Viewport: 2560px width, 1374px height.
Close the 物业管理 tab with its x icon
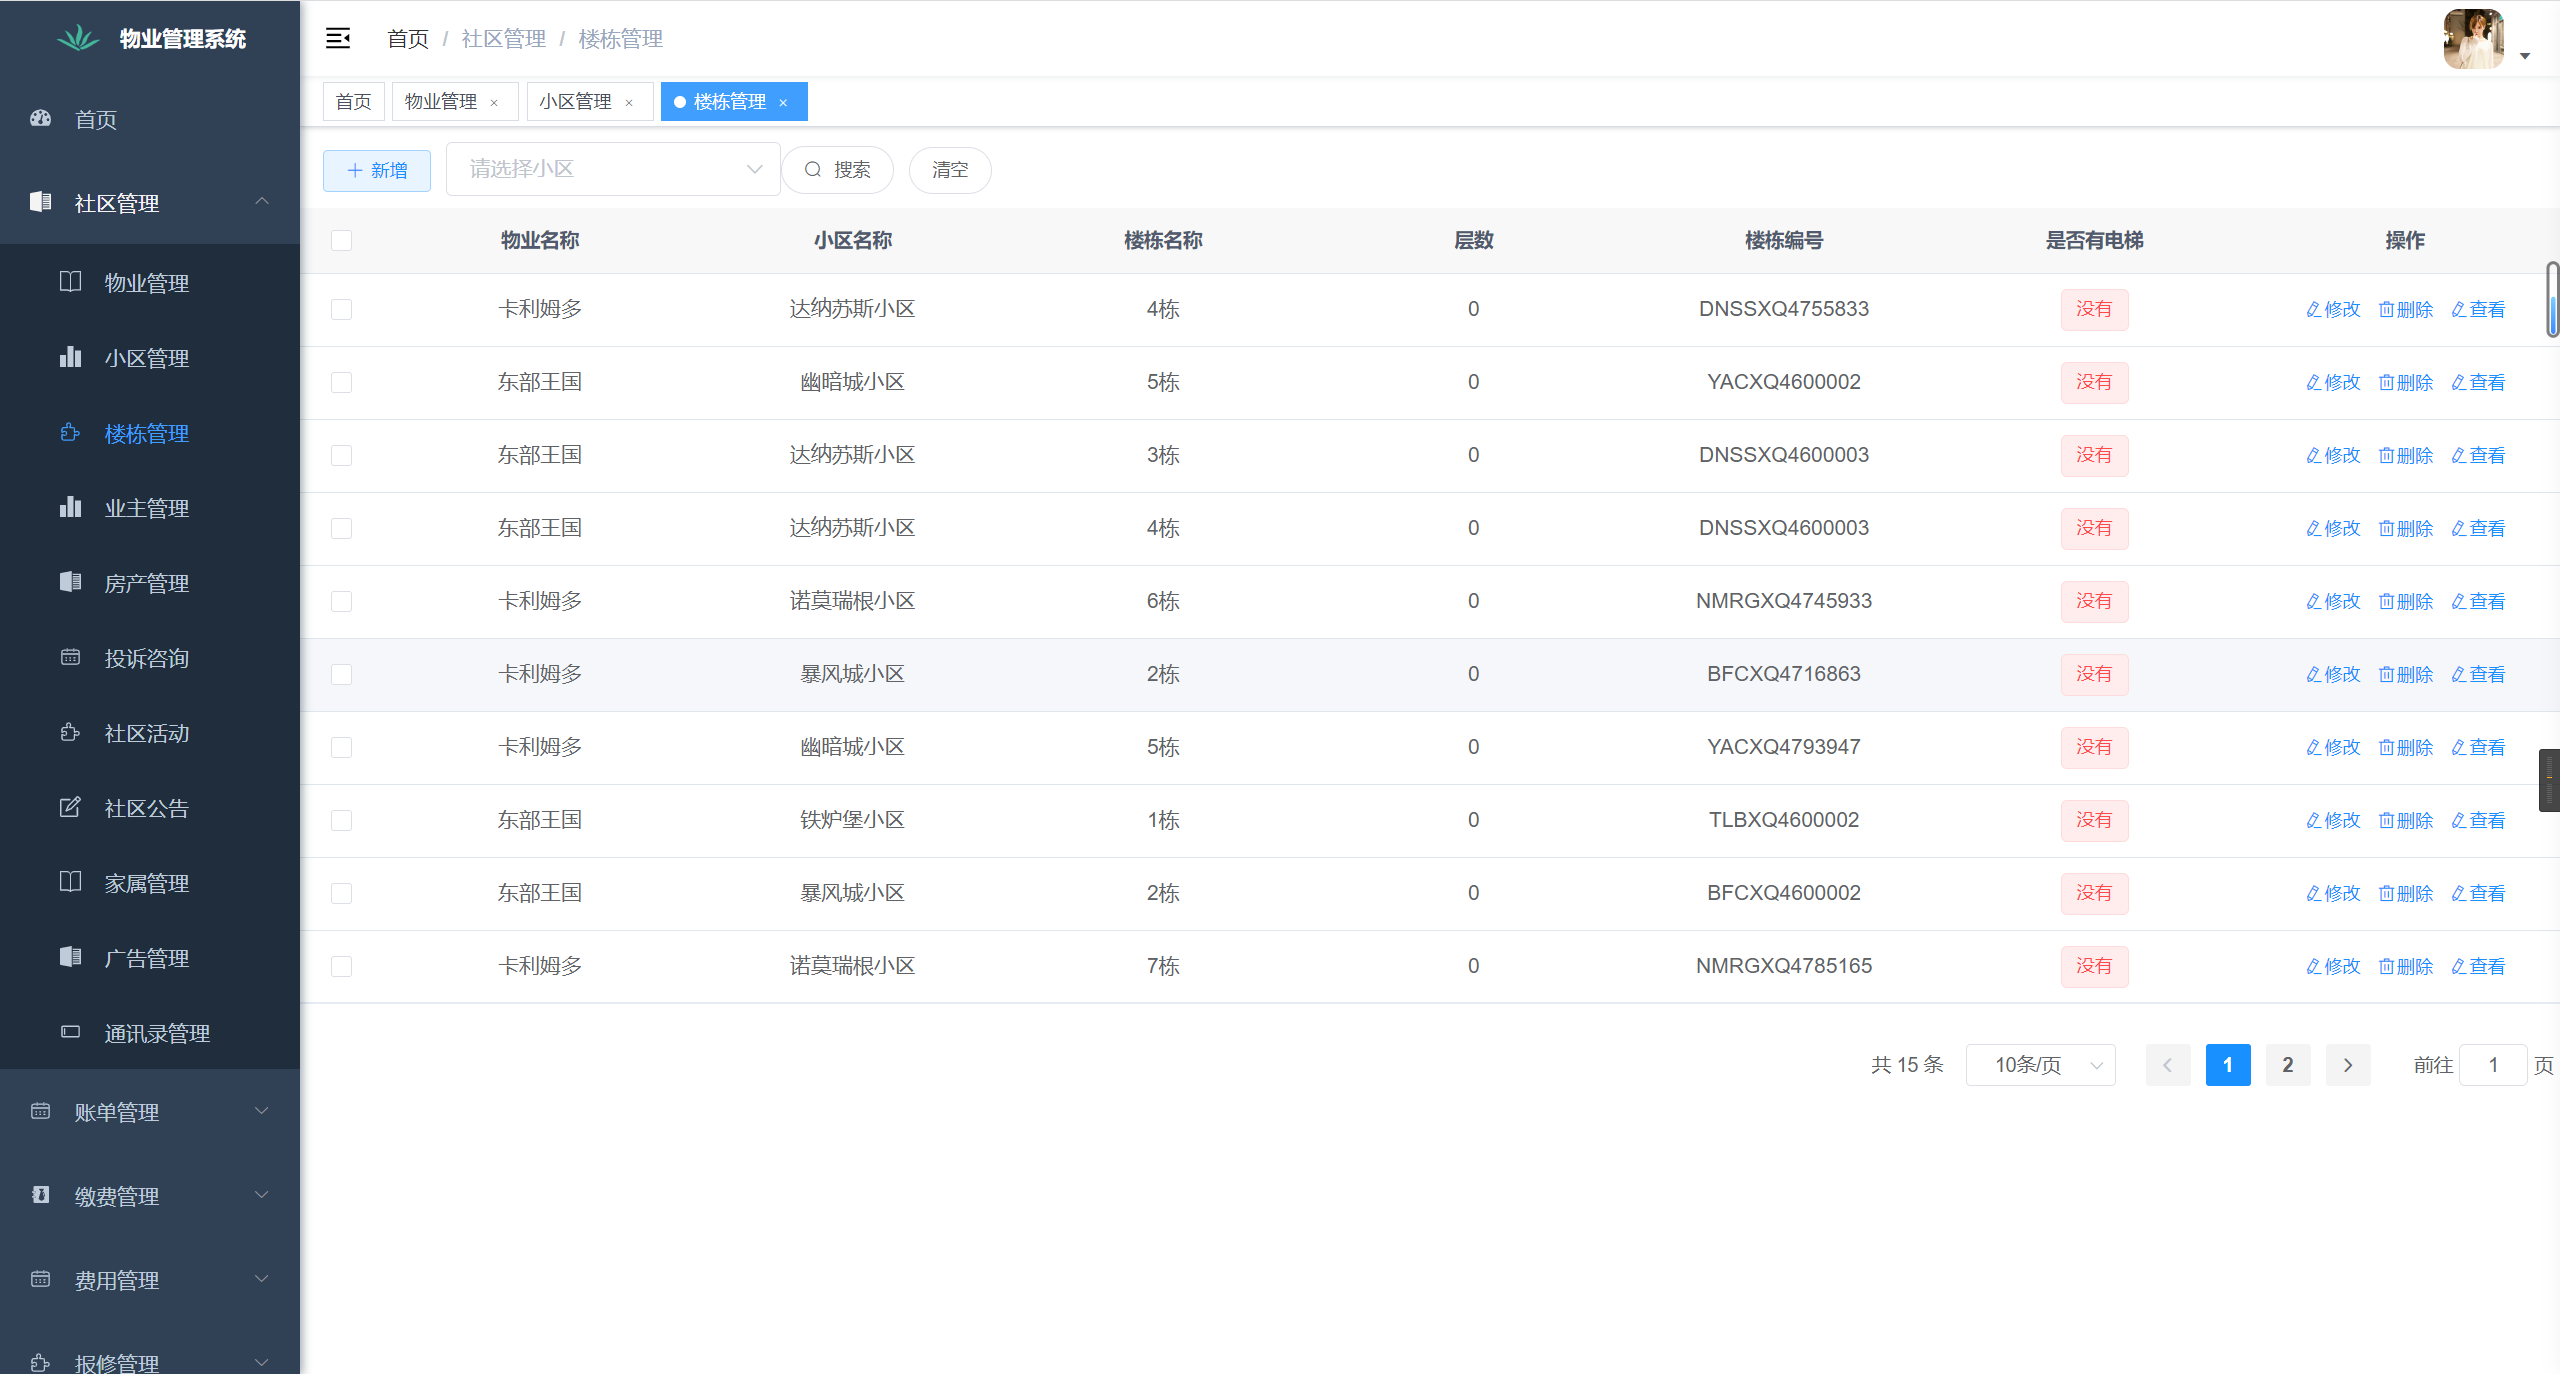494,102
